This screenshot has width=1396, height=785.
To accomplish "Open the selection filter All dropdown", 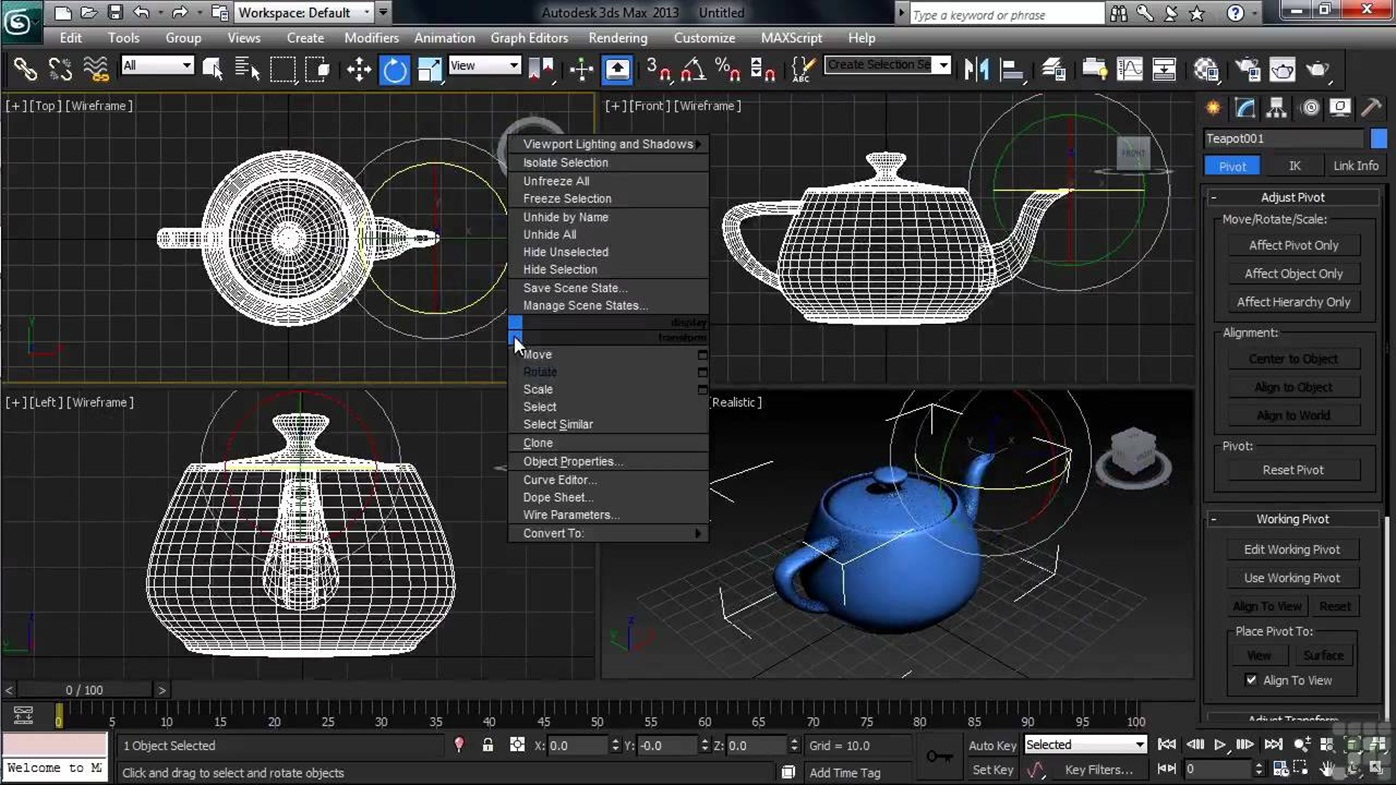I will (x=157, y=66).
